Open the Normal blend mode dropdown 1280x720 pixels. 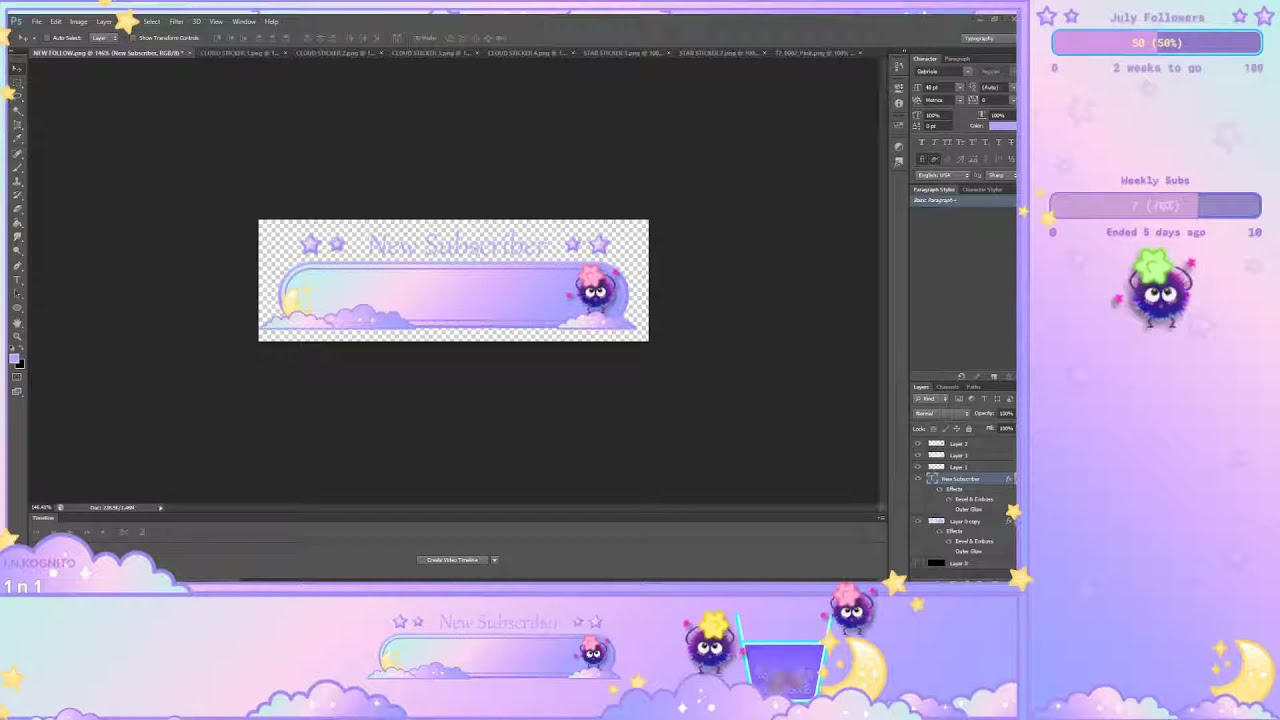(941, 413)
